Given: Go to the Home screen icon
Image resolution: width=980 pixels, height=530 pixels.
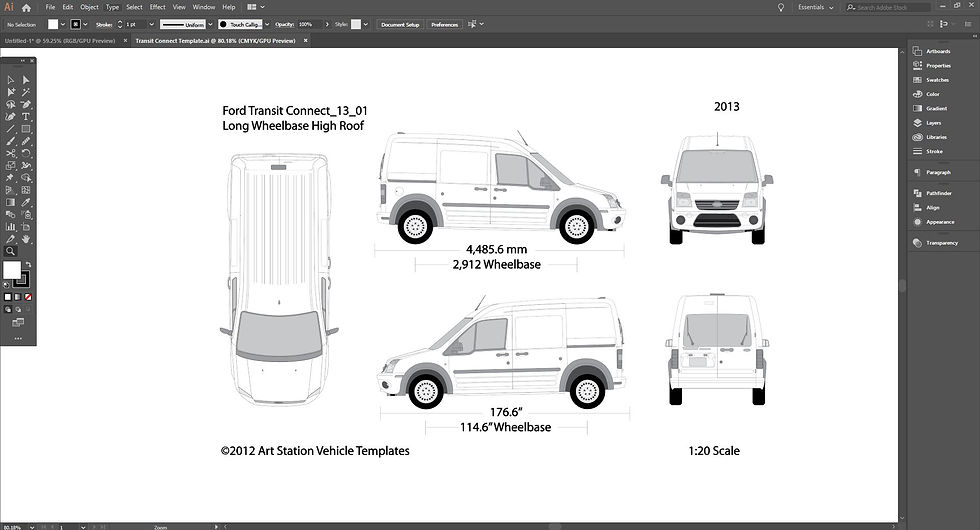Looking at the screenshot, I should [x=26, y=8].
